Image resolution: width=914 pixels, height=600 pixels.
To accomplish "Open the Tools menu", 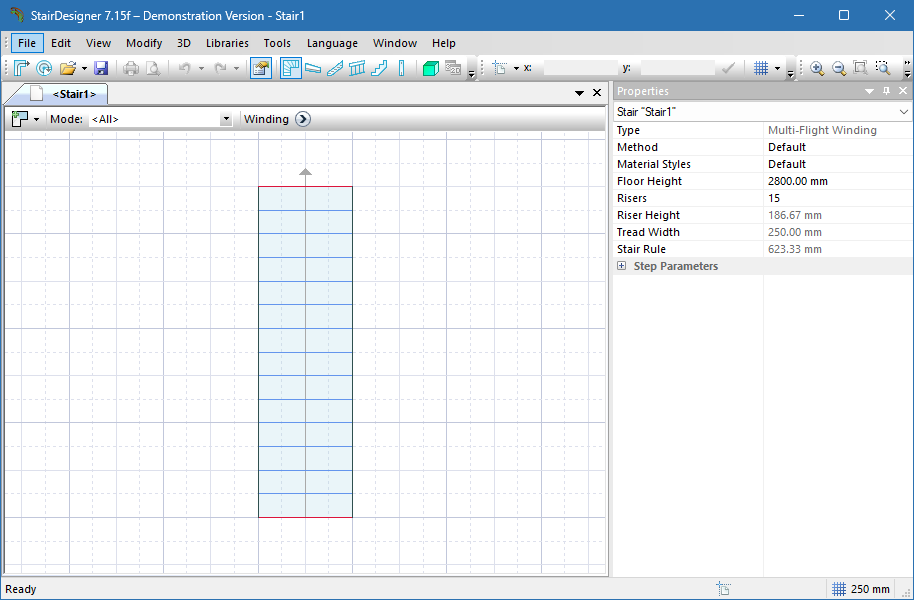I will [x=277, y=43].
